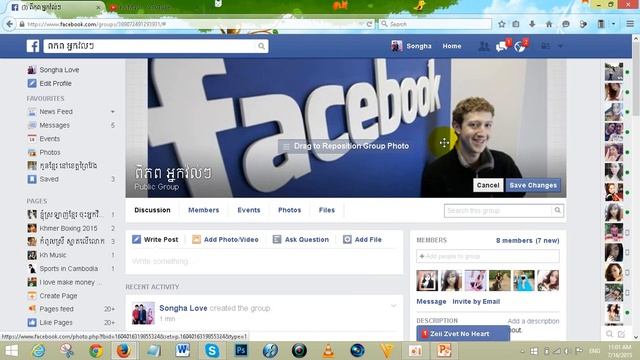
Task: Choose Add File in composer
Action: coord(362,240)
